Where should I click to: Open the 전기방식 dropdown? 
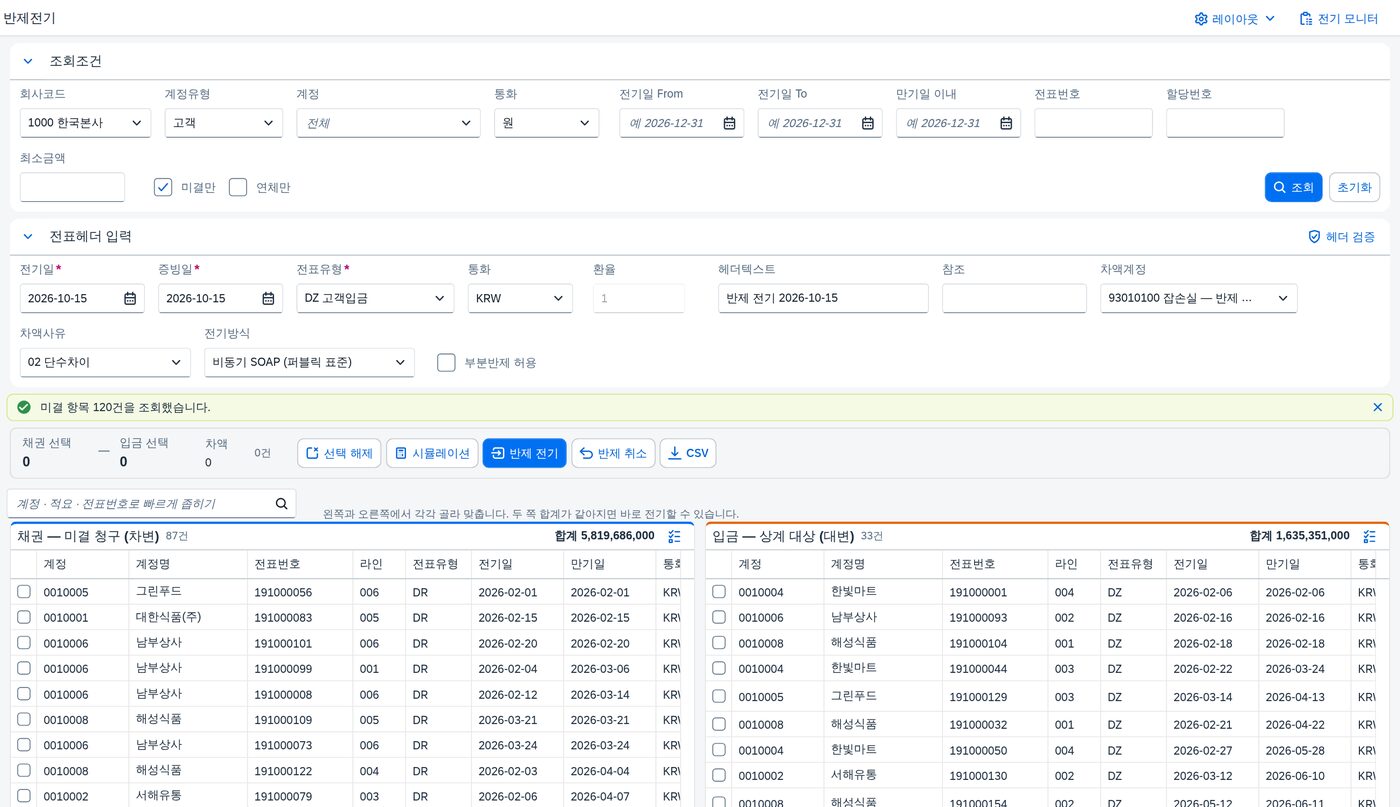[309, 362]
